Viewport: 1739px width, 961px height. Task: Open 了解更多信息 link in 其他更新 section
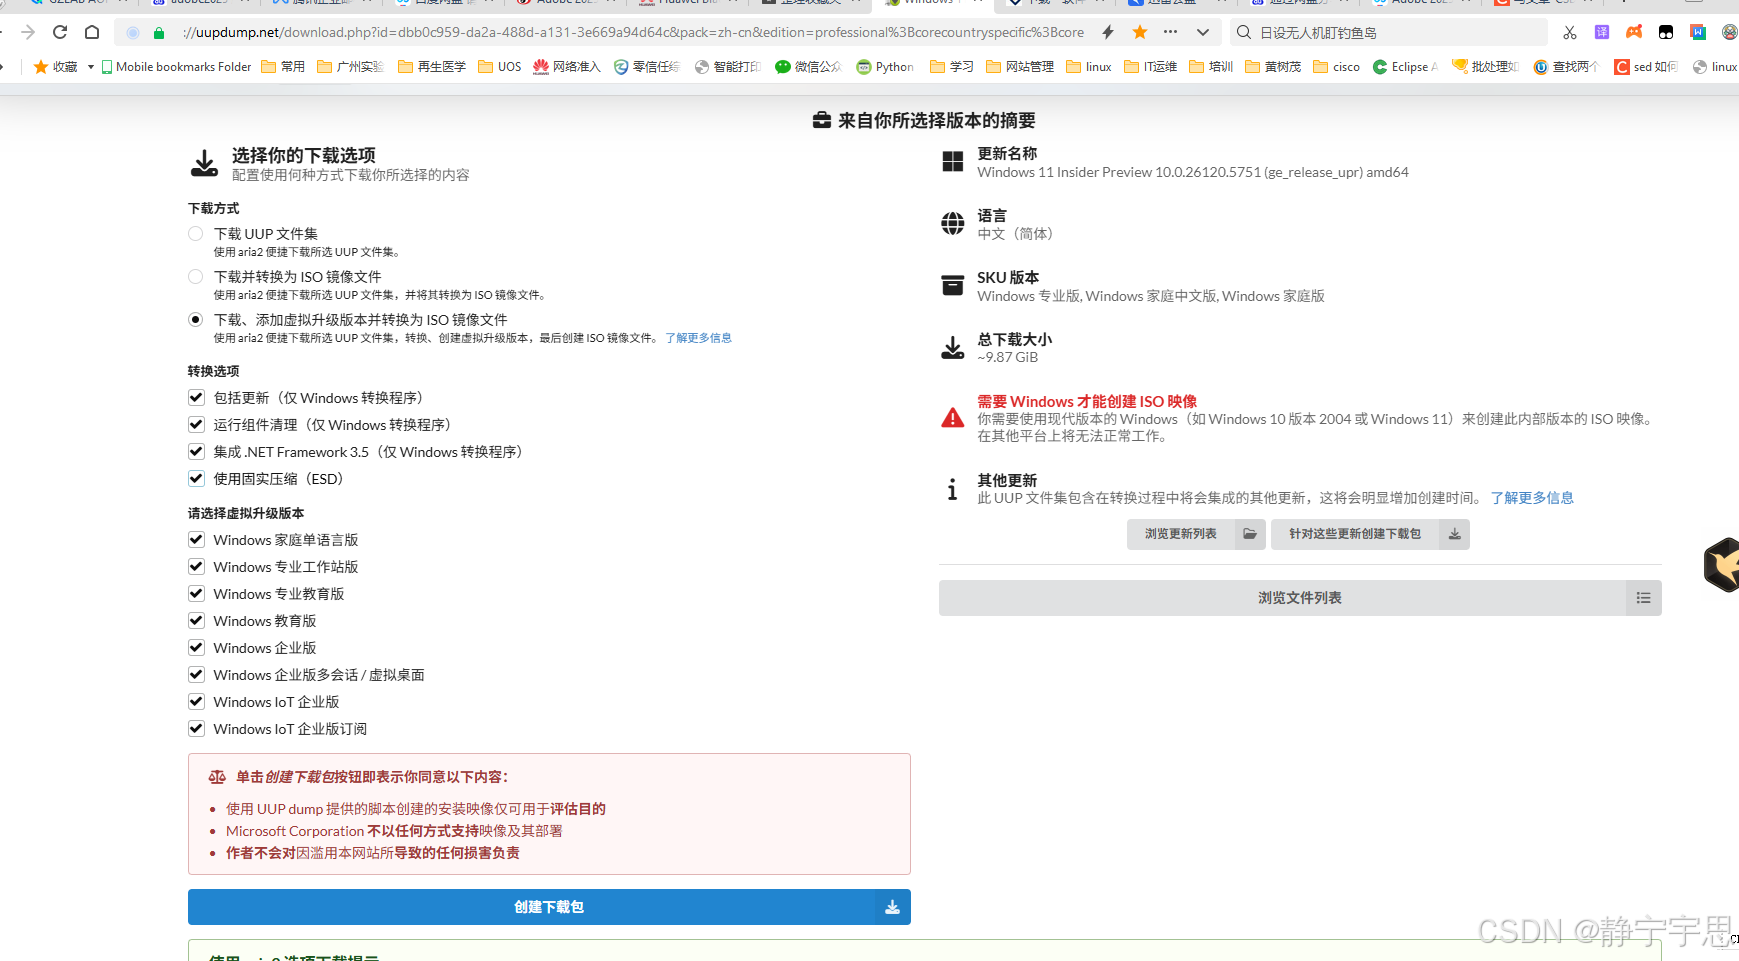tap(1532, 498)
